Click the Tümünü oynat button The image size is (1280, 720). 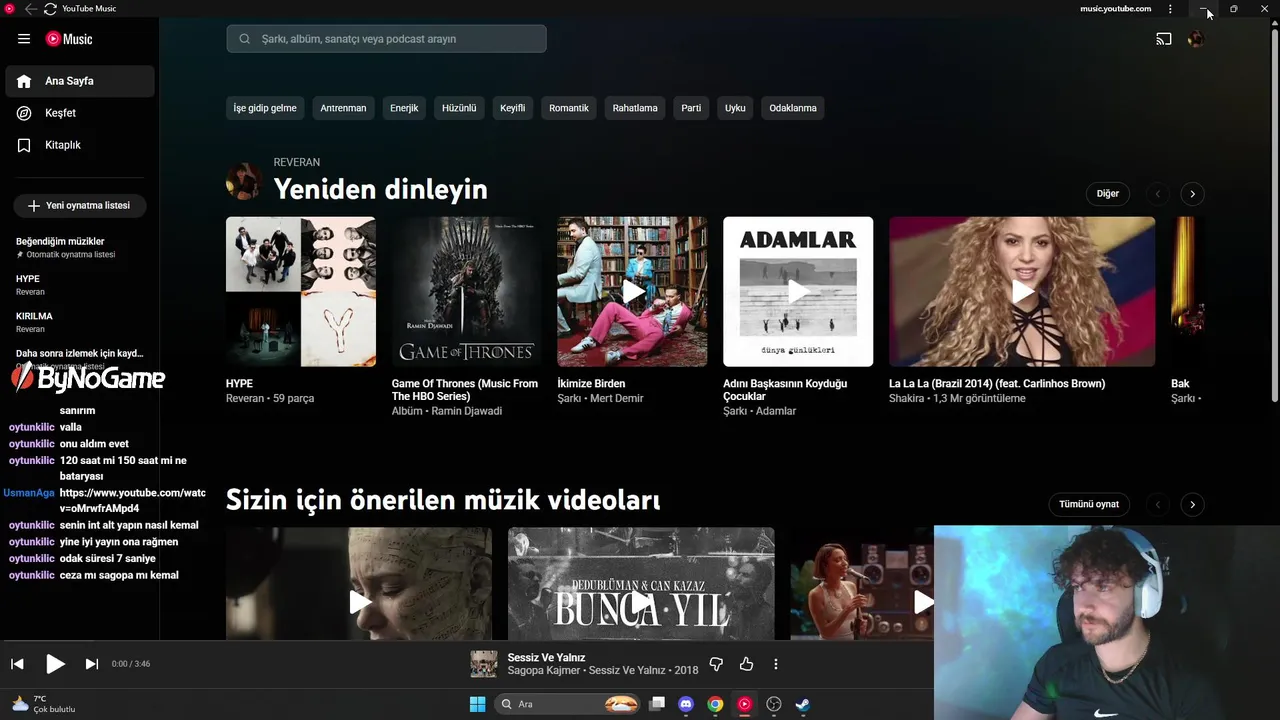[x=1089, y=504]
